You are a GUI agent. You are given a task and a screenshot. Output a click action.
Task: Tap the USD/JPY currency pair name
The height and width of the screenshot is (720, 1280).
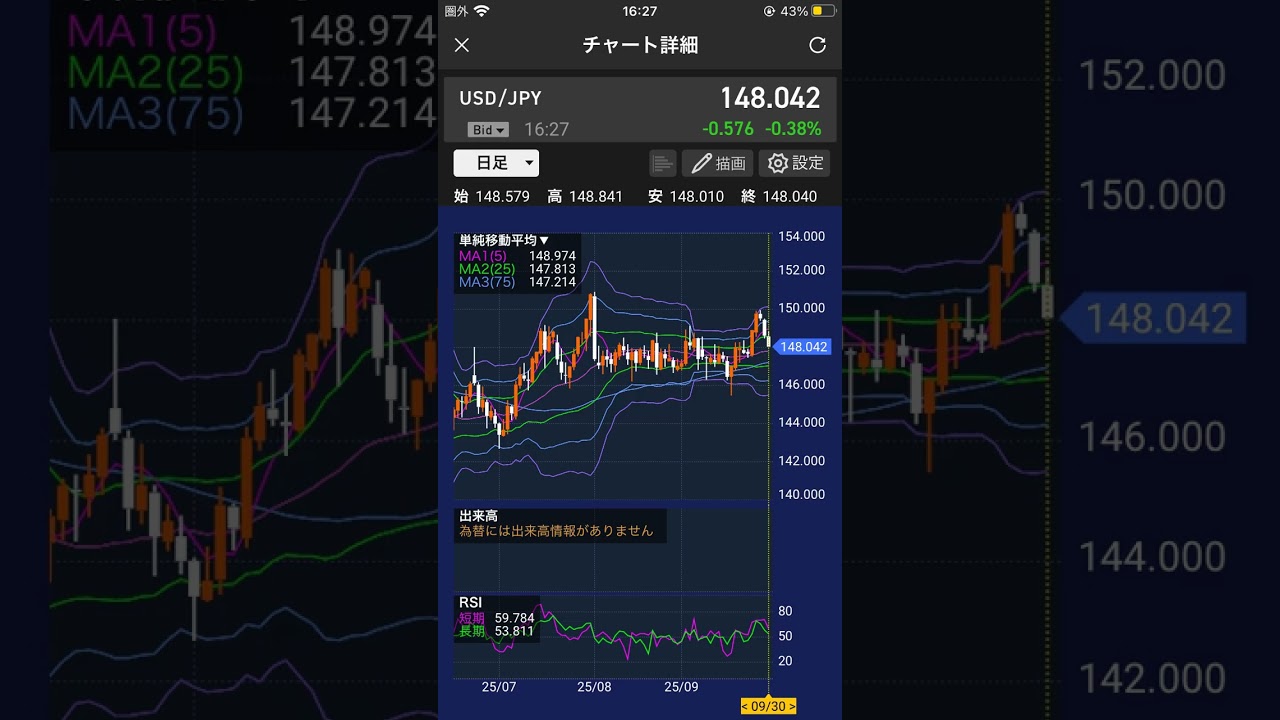click(500, 98)
